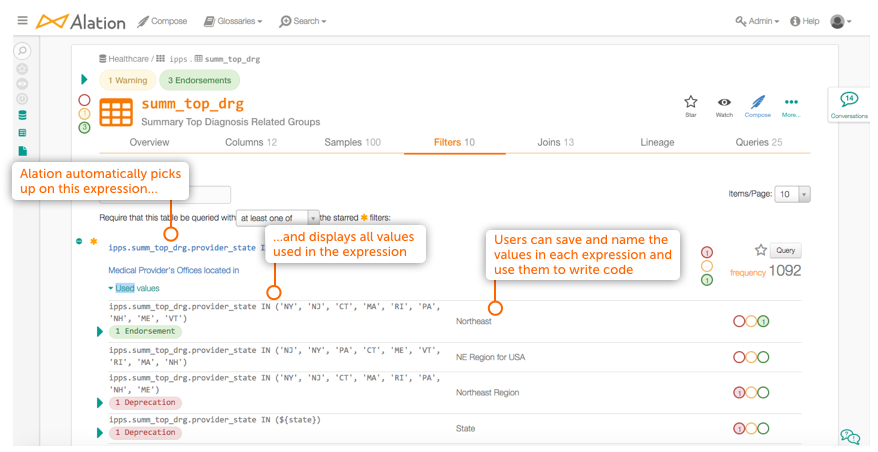Open the user avatar menu
This screenshot has height=452, width=878.
click(841, 21)
